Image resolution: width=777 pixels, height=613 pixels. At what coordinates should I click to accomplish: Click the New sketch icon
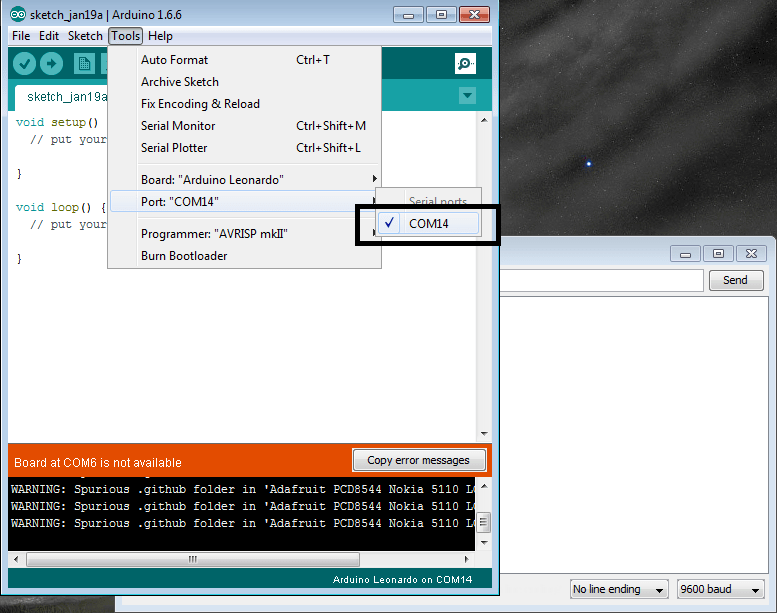(84, 63)
